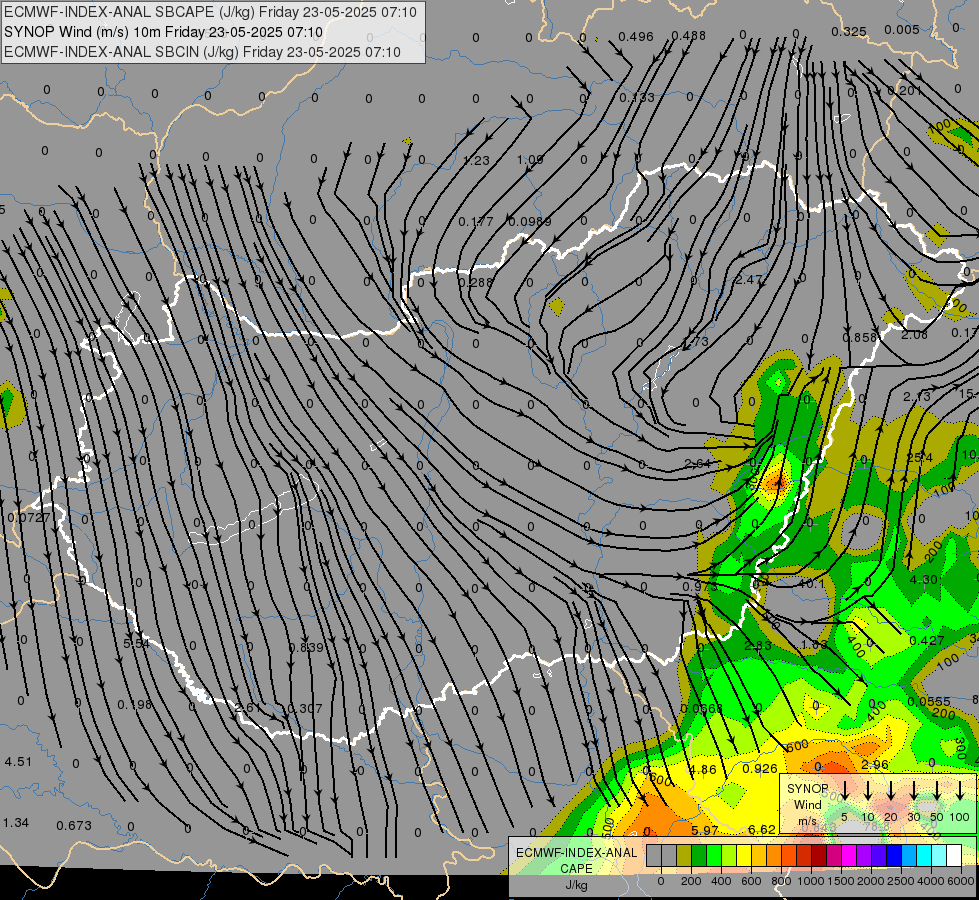This screenshot has height=900, width=979.
Task: Select the olive swatch in CAPE legend
Action: point(684,856)
